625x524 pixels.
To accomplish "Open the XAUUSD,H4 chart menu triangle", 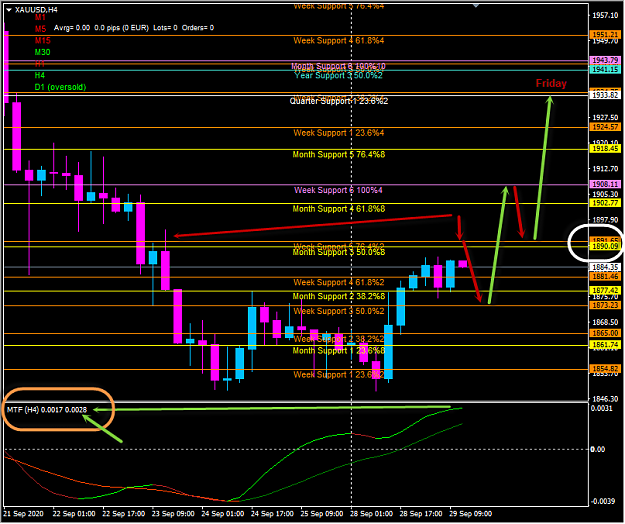I will 9,10.
